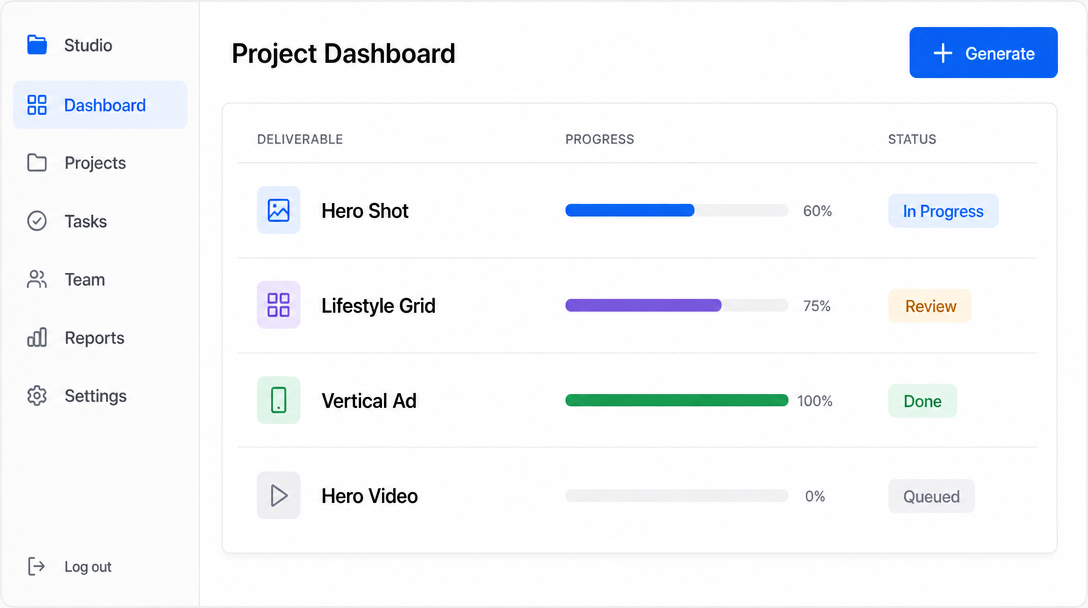Click the DELIVERABLE column header
Screen dimensions: 1088x608
pos(300,140)
